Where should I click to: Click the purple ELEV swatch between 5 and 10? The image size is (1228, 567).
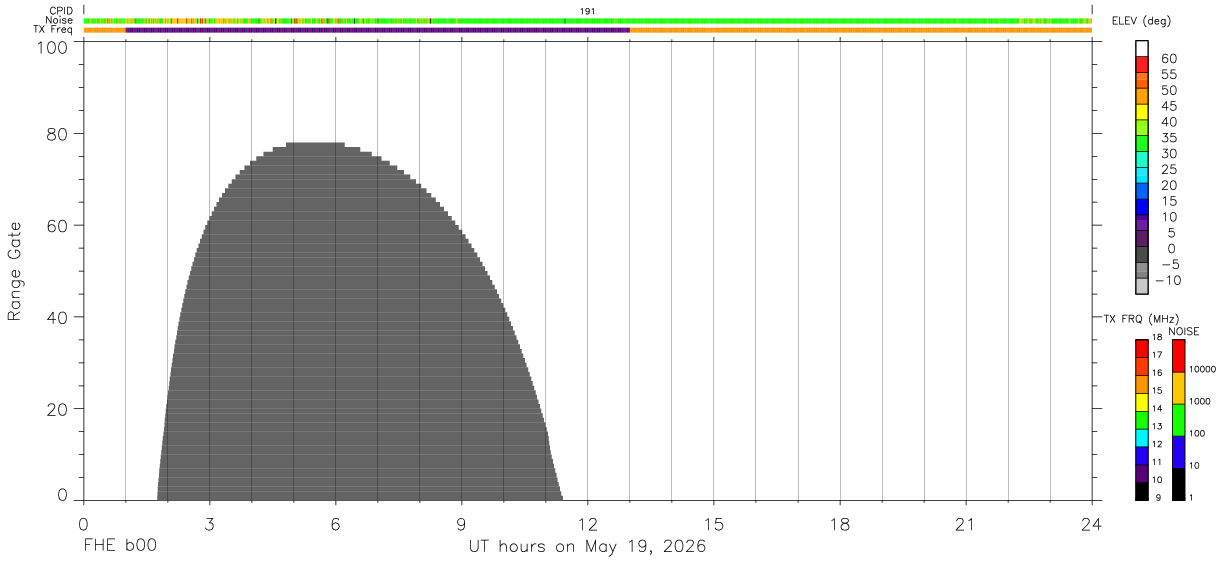1142,223
